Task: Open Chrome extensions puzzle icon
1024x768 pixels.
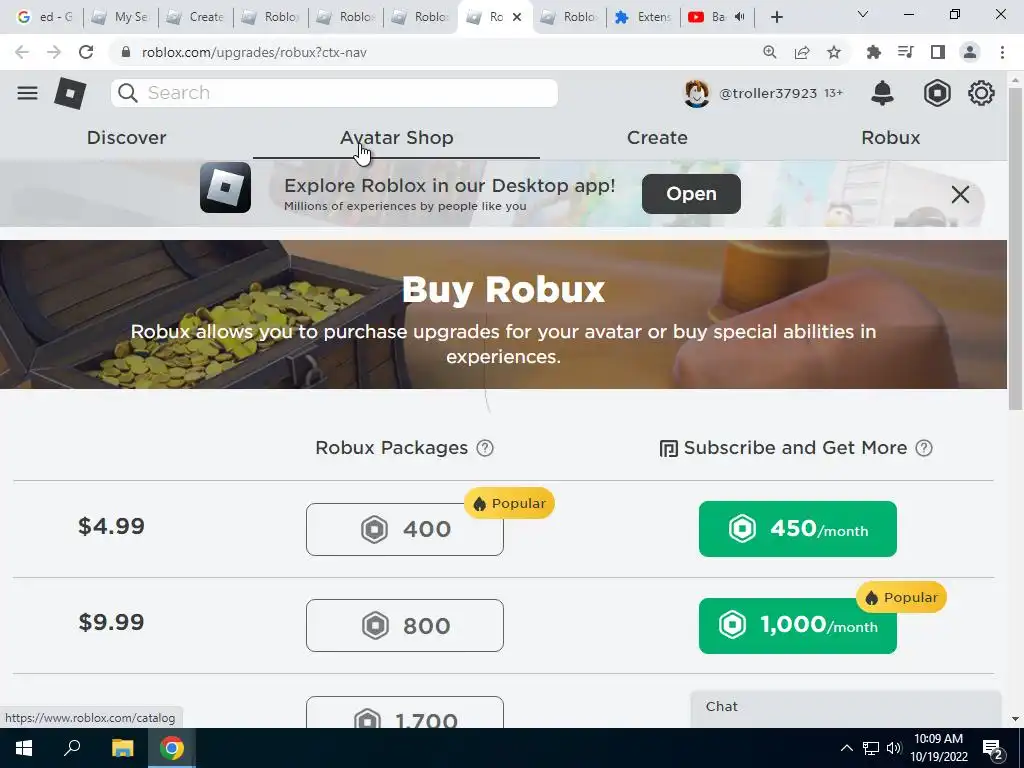Action: pyautogui.click(x=873, y=52)
